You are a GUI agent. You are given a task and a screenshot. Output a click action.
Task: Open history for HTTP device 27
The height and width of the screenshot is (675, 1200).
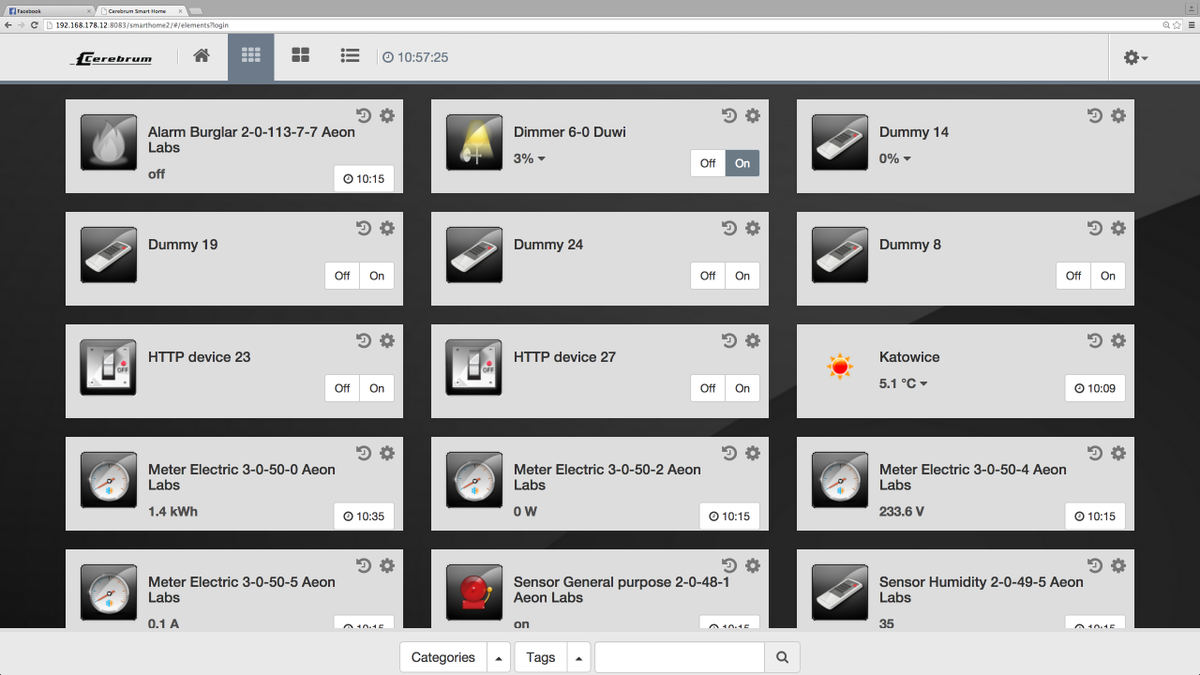[729, 341]
